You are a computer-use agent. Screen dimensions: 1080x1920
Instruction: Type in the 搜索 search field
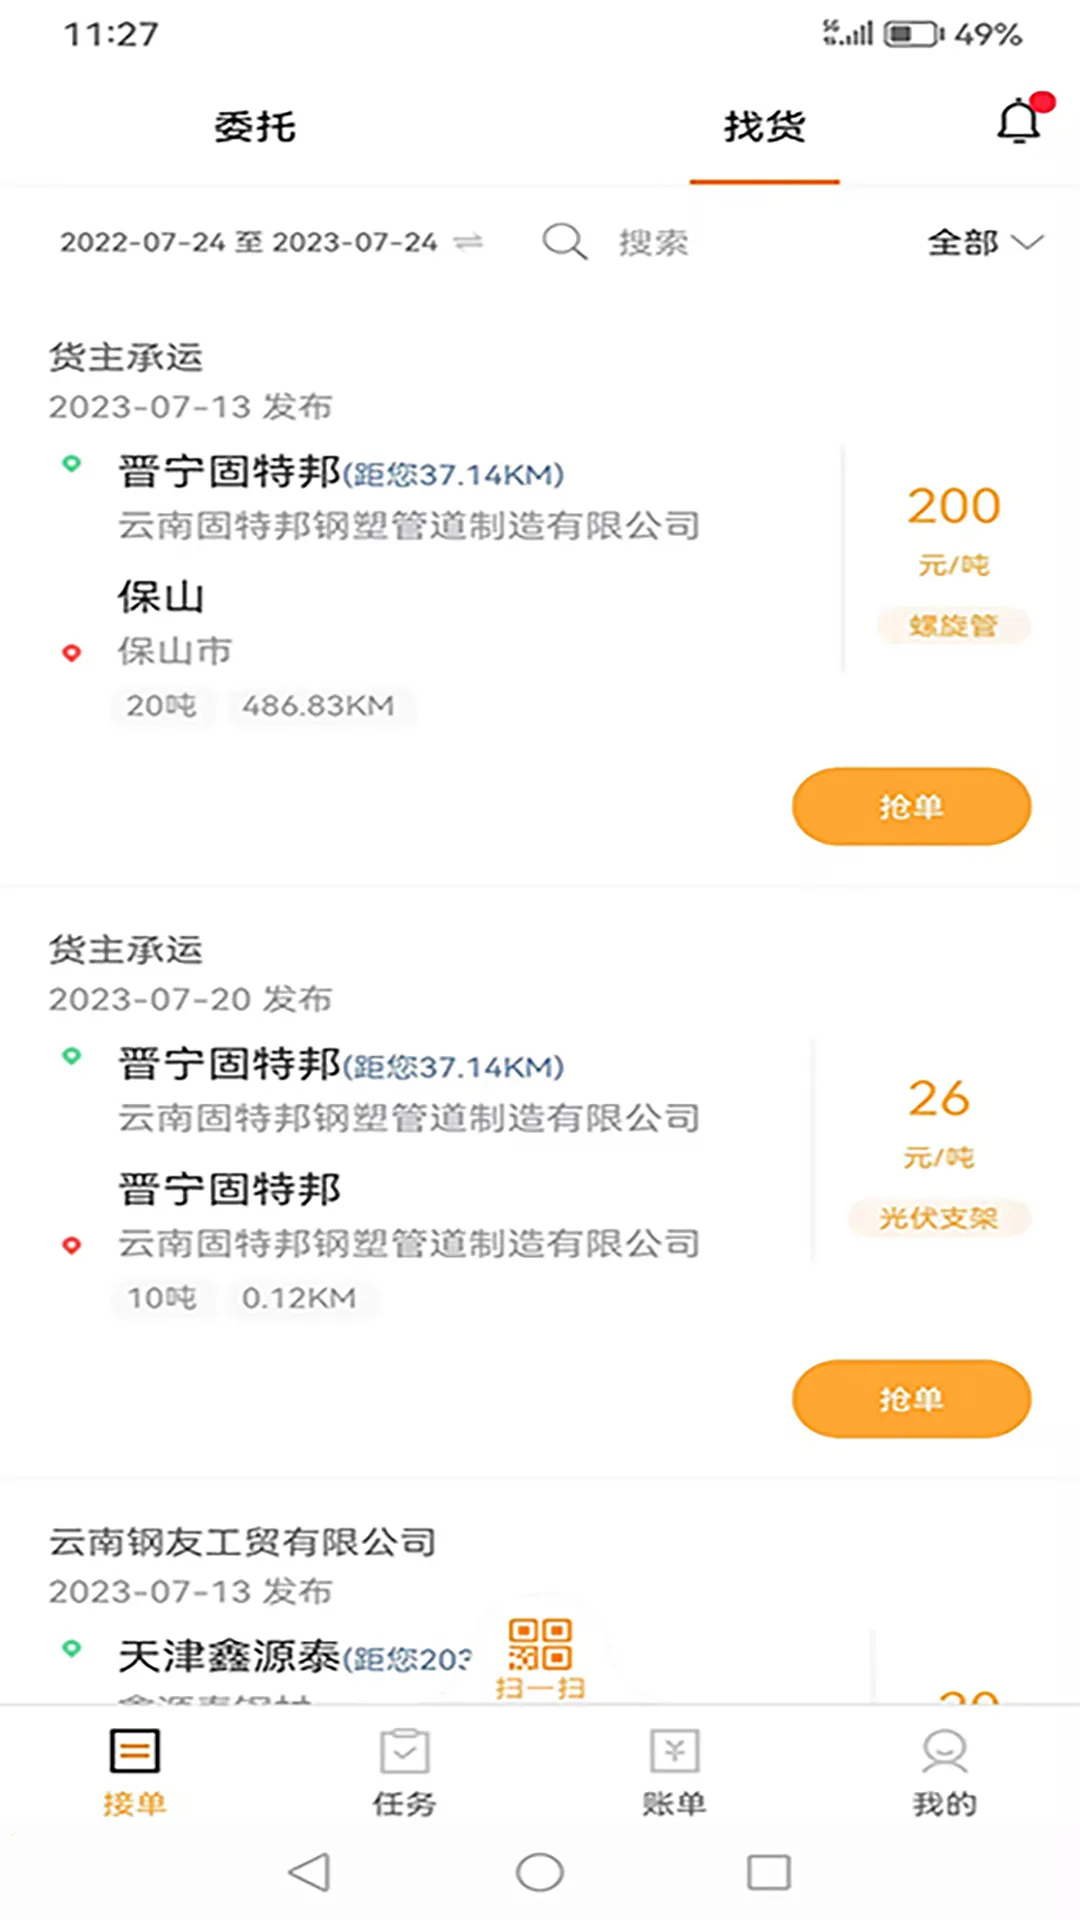click(700, 242)
